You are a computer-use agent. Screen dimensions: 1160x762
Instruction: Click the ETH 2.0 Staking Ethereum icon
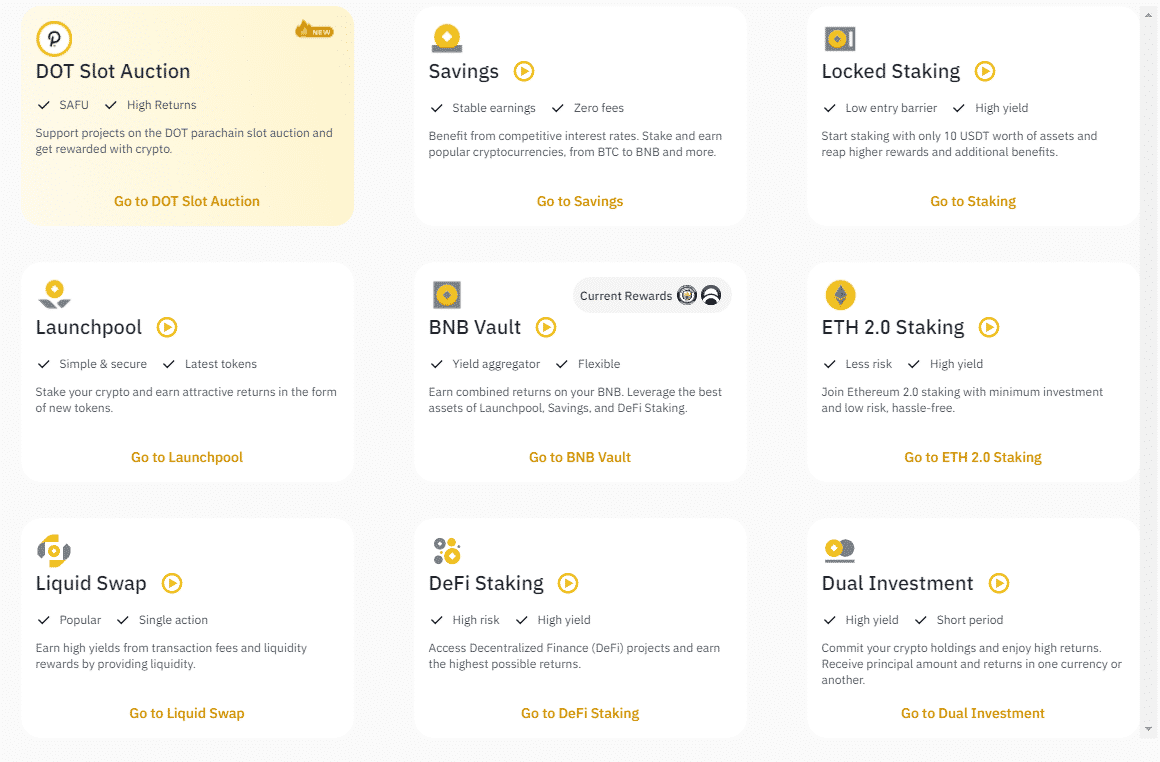pyautogui.click(x=840, y=295)
